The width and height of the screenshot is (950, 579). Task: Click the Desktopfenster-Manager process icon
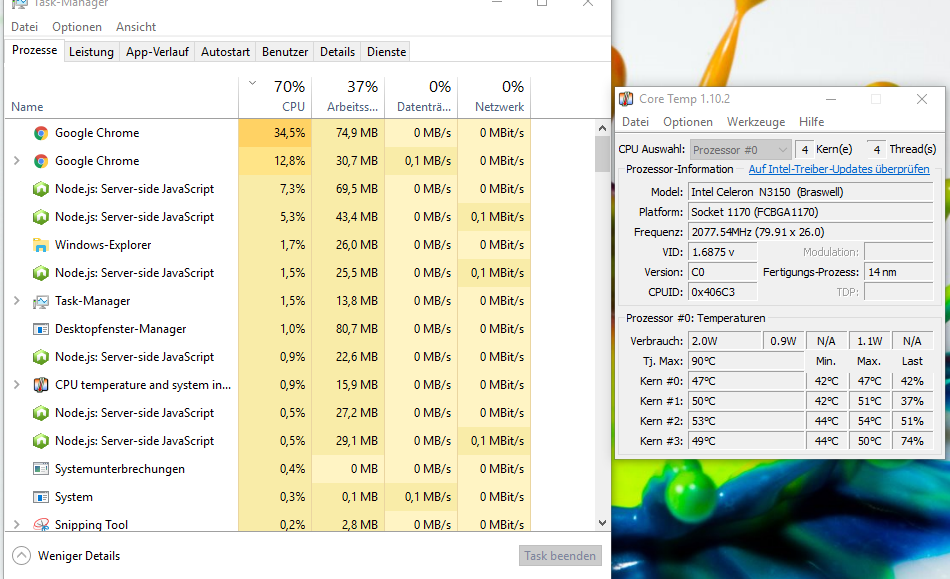point(41,329)
